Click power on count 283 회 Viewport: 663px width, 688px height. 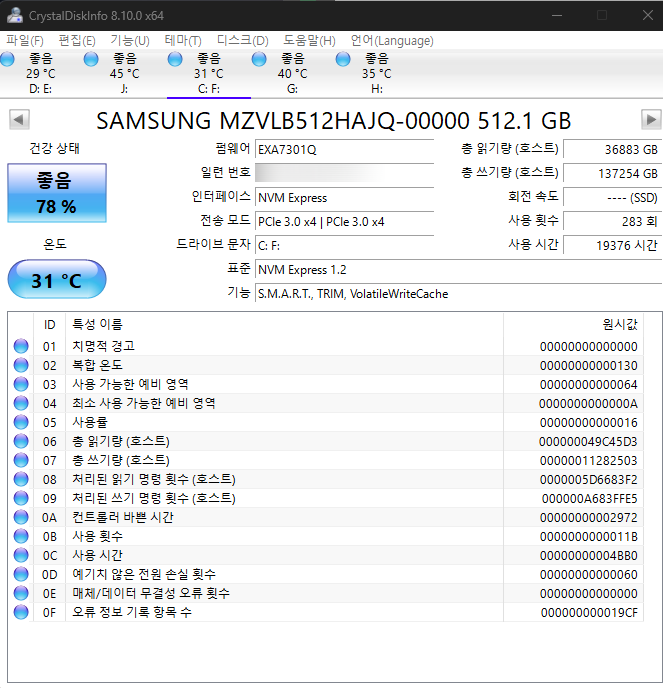tap(613, 221)
